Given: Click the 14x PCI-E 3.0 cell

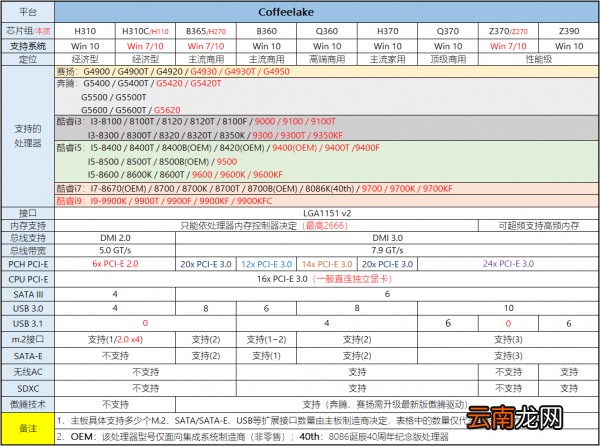Looking at the screenshot, I should 327,264.
